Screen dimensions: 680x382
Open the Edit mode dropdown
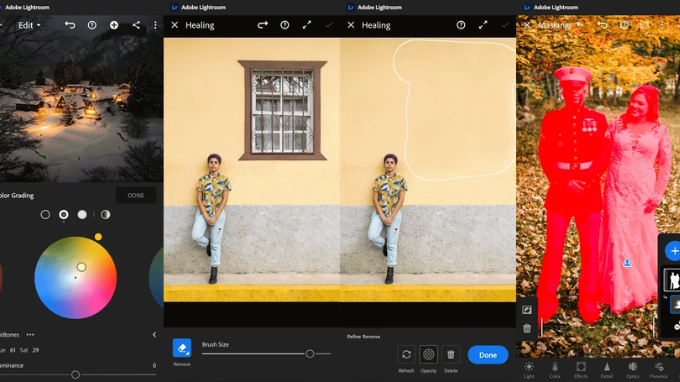click(x=29, y=25)
